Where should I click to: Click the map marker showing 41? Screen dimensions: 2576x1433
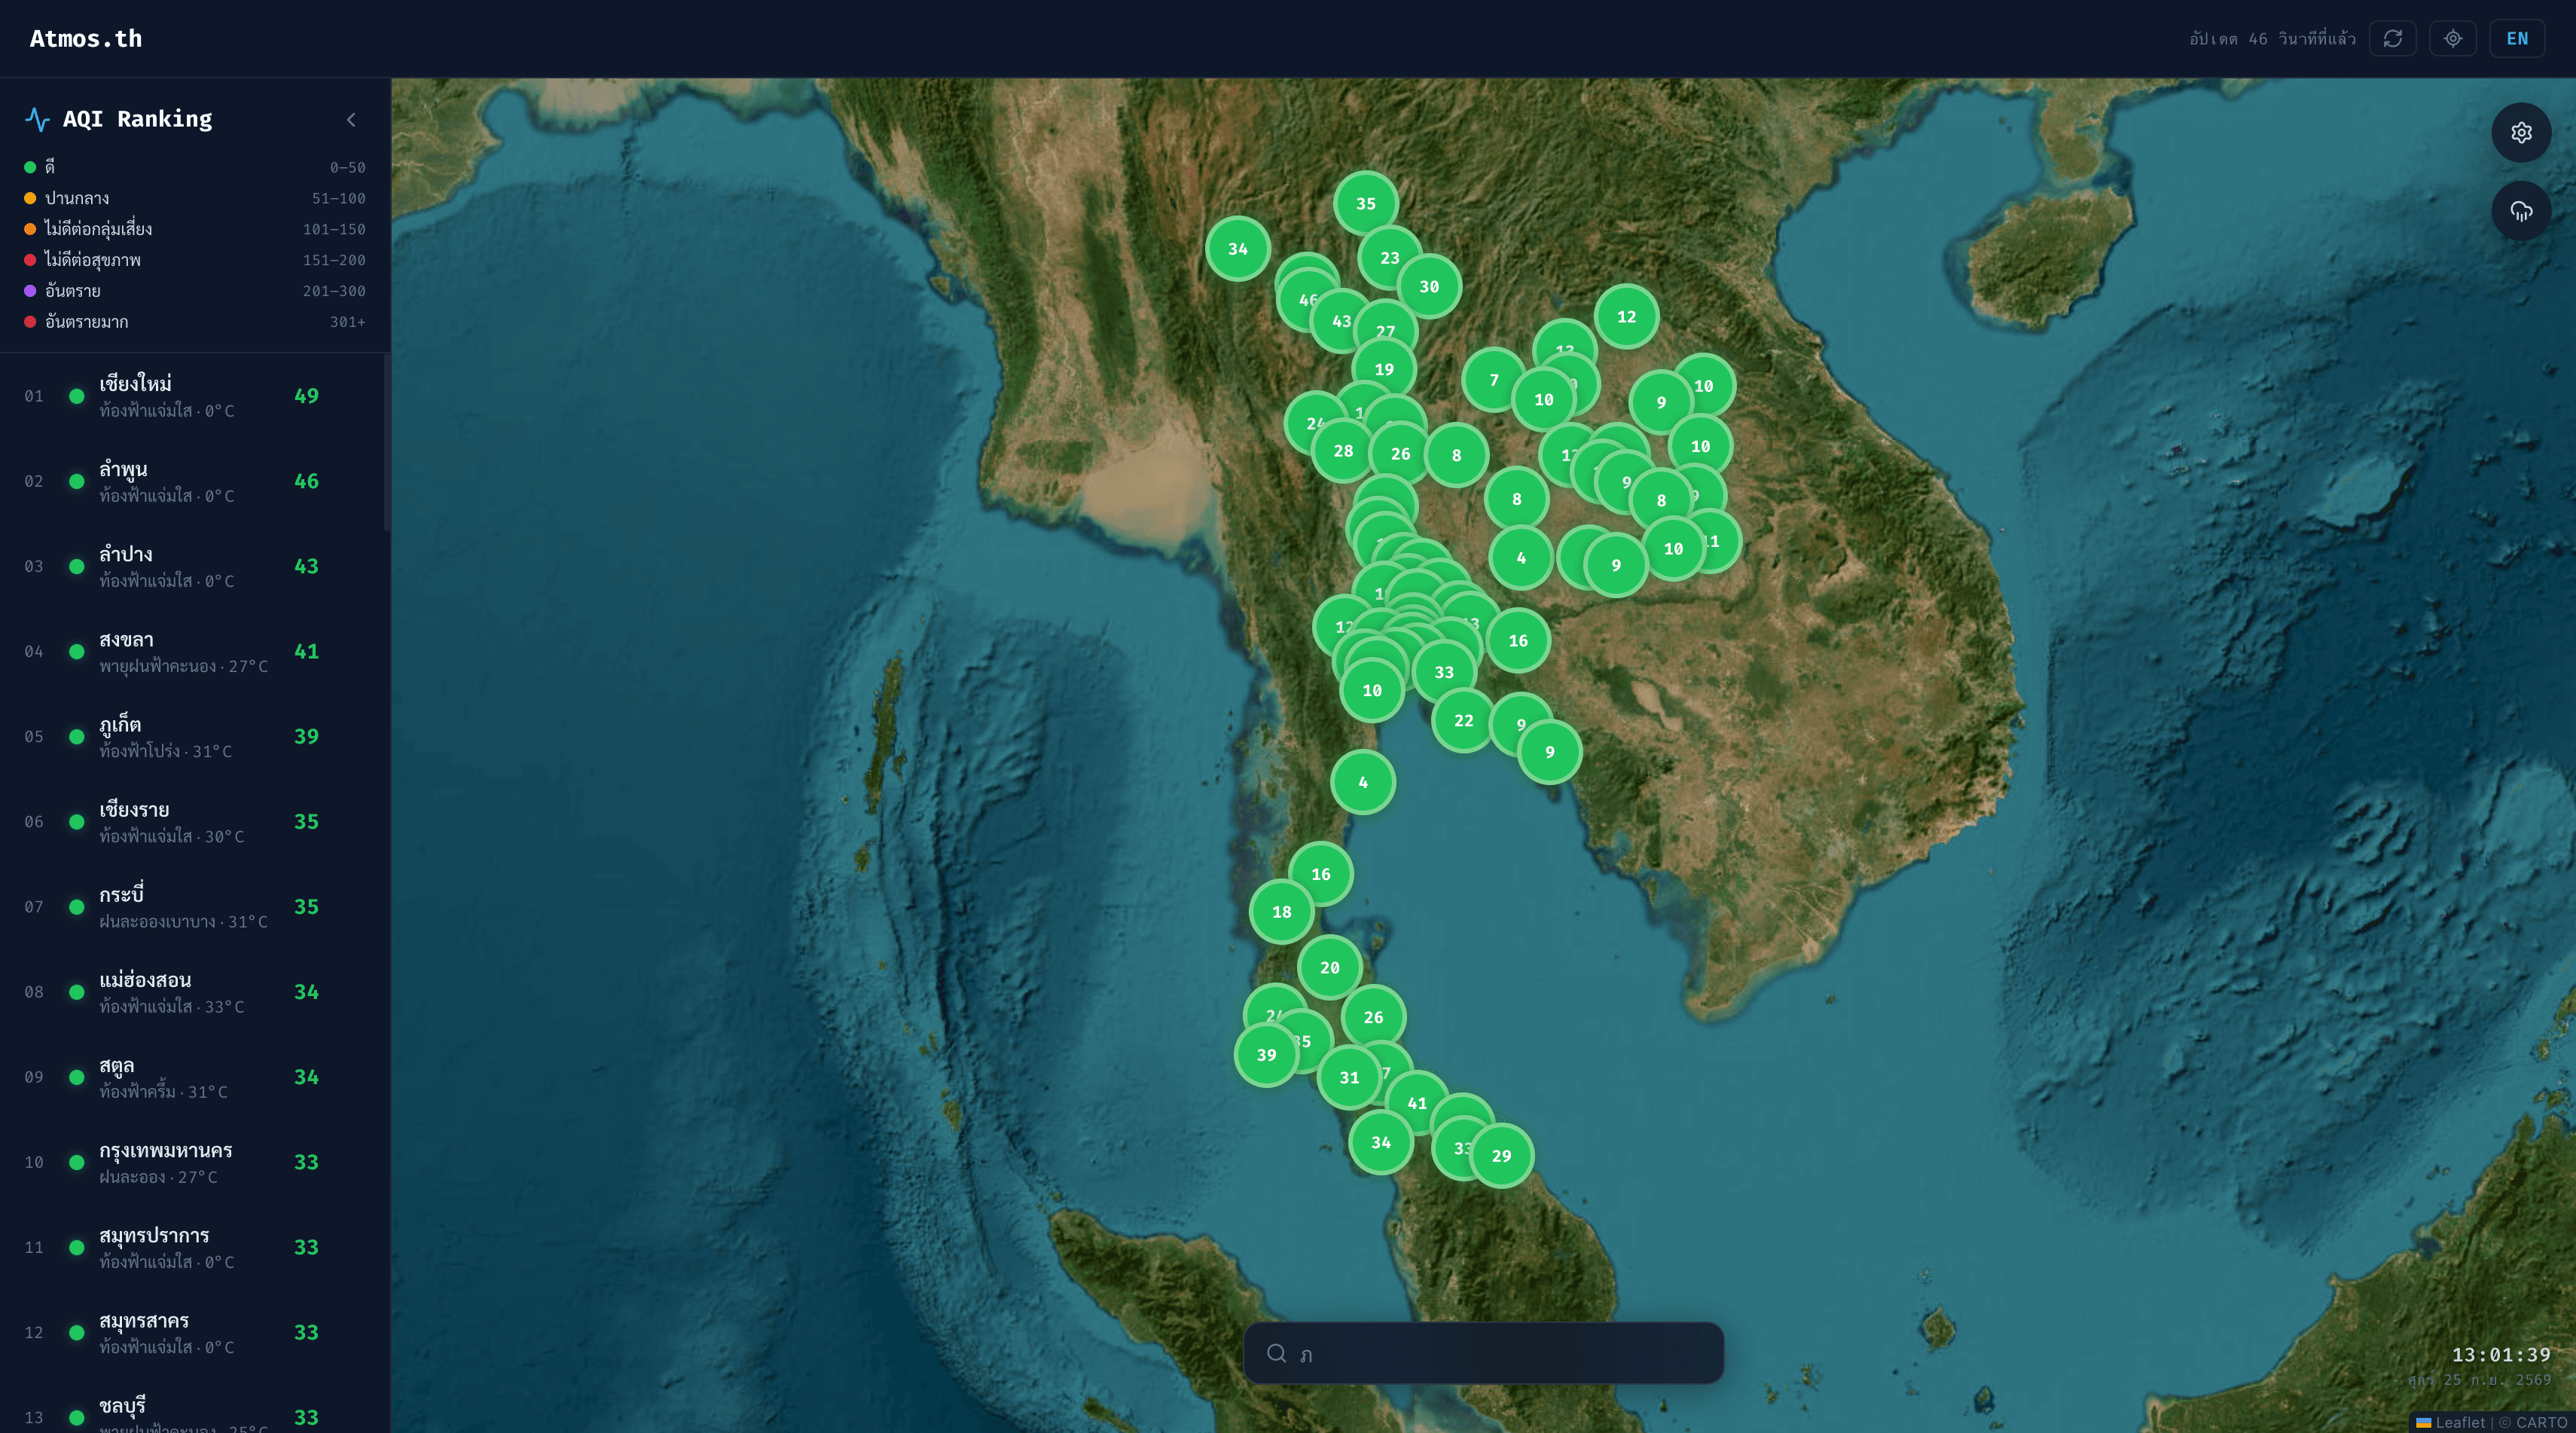pyautogui.click(x=1417, y=1103)
